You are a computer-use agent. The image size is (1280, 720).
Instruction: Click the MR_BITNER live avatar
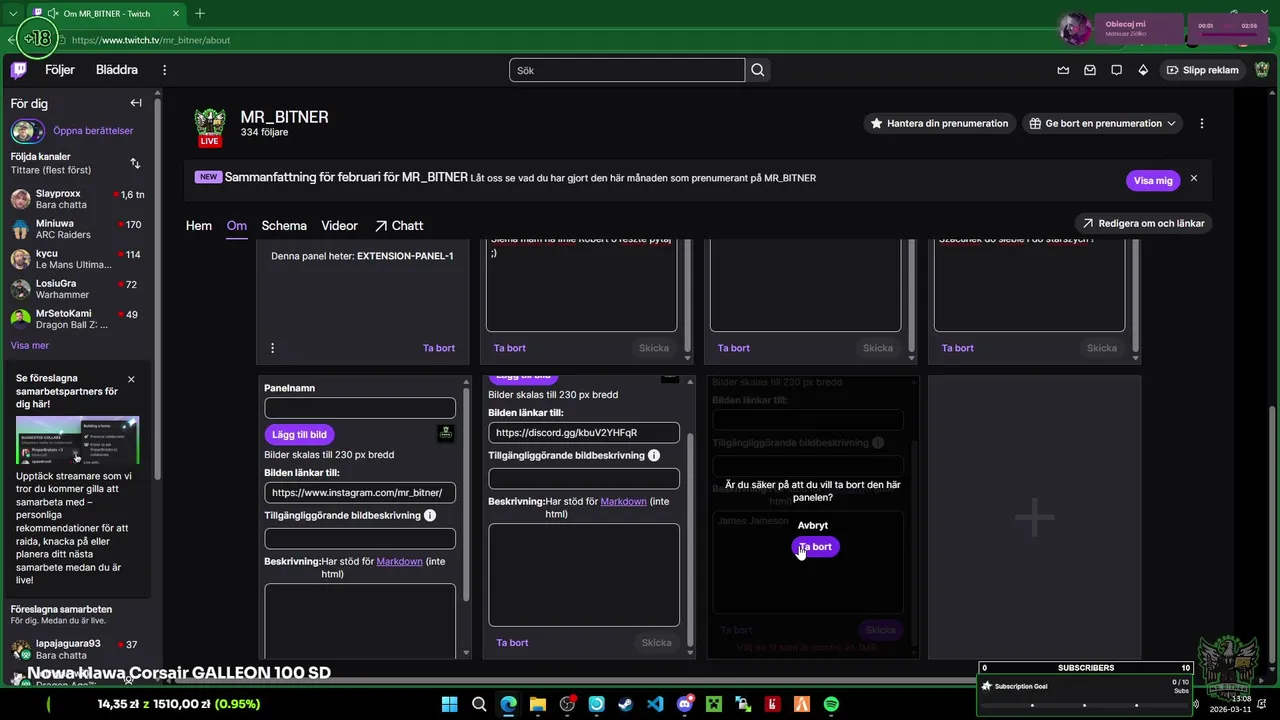[210, 127]
